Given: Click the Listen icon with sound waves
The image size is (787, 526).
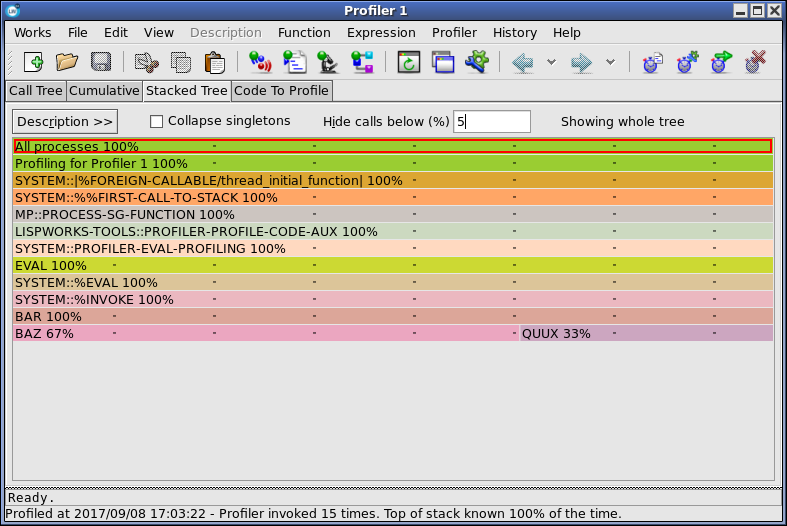Looking at the screenshot, I should point(260,63).
